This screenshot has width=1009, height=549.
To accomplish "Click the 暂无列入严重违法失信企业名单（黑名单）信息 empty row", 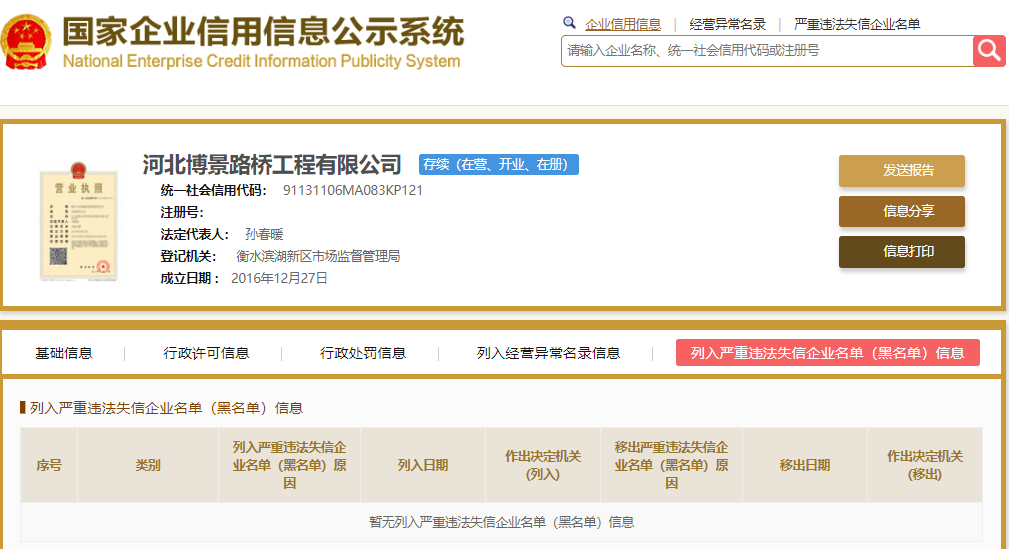I will [501, 522].
